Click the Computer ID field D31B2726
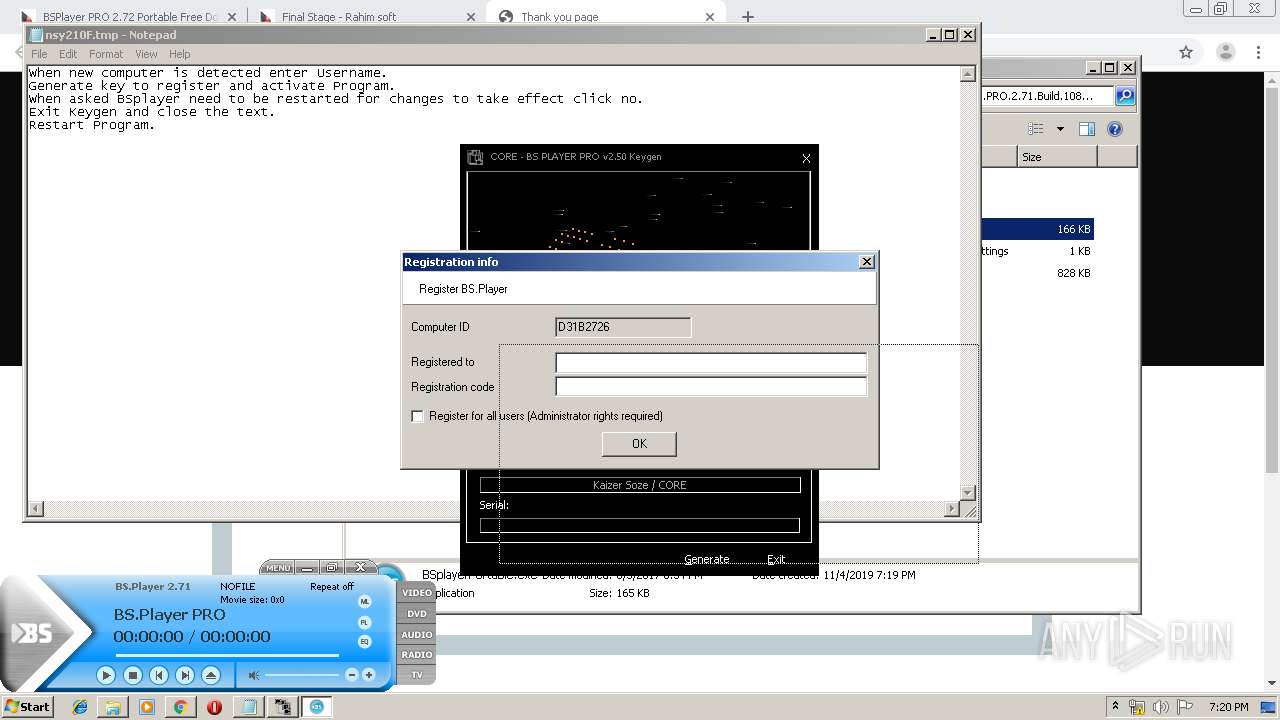Viewport: 1280px width, 720px height. tap(623, 327)
